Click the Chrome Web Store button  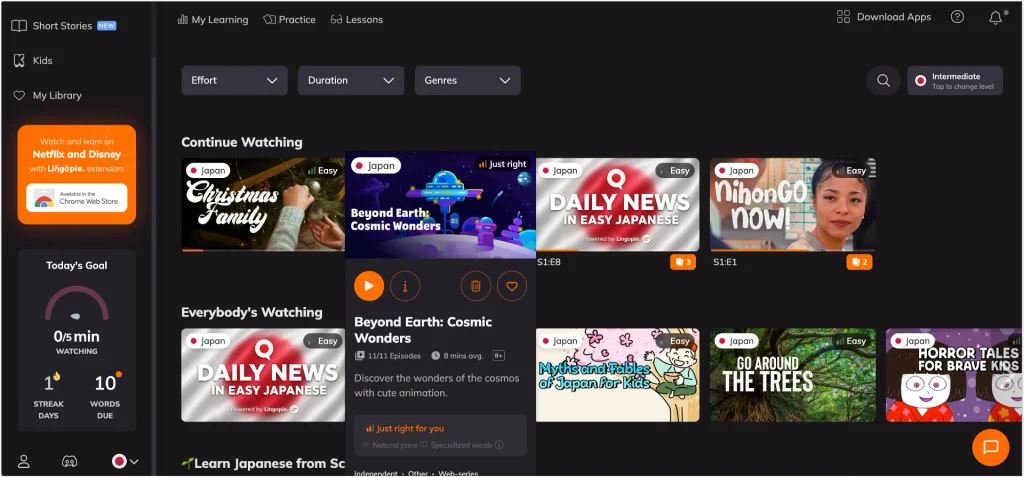[x=77, y=198]
